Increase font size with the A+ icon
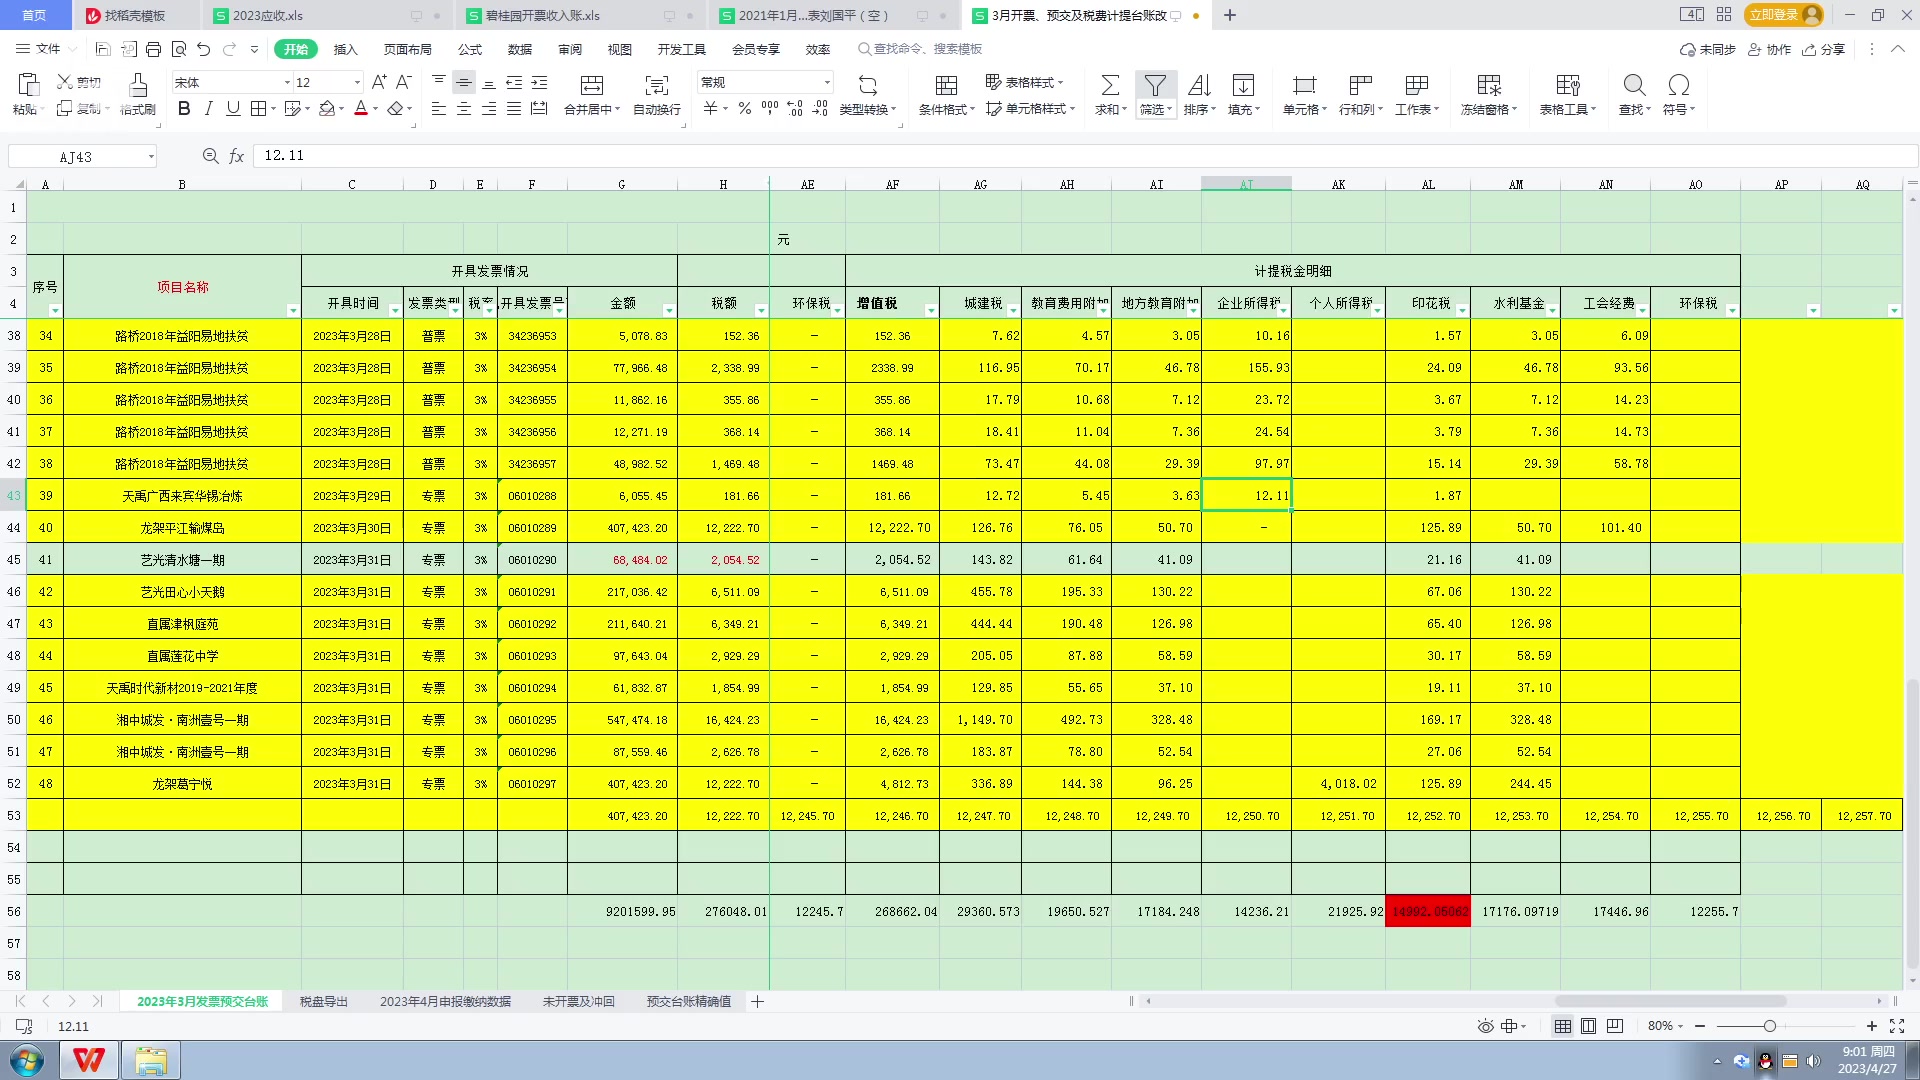This screenshot has height=1080, width=1920. pyautogui.click(x=379, y=82)
